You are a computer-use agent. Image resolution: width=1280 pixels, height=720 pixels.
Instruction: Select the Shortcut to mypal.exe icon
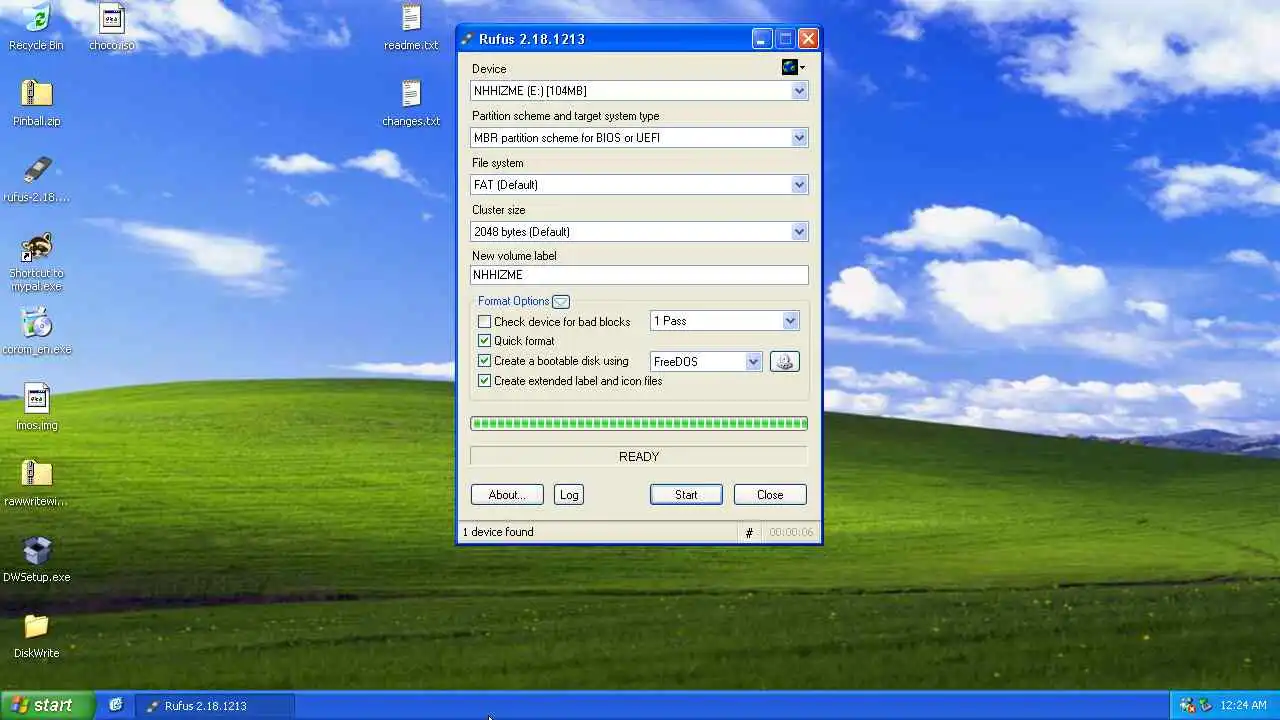(x=36, y=262)
